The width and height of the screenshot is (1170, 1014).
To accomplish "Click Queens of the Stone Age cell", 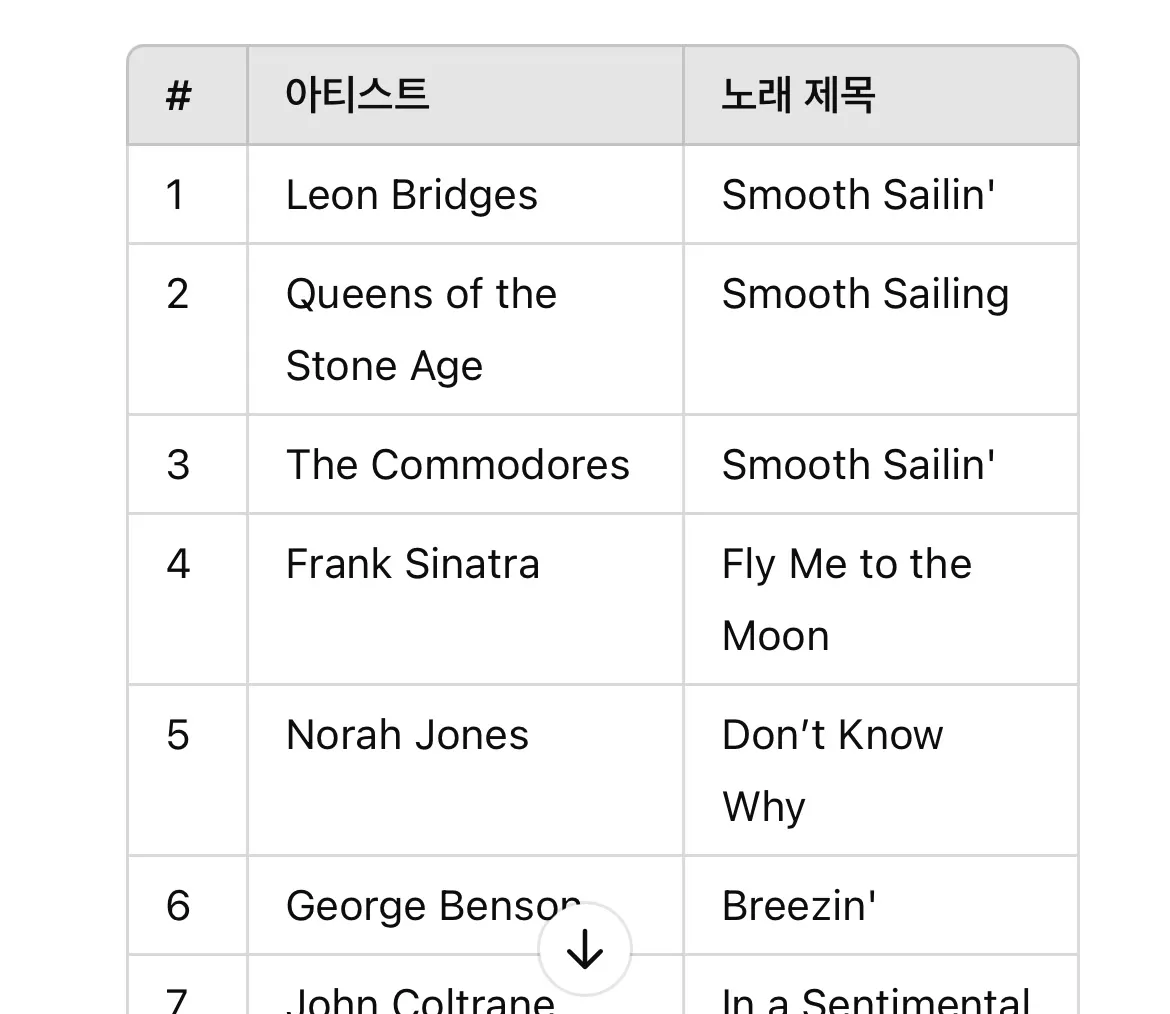I will point(421,330).
